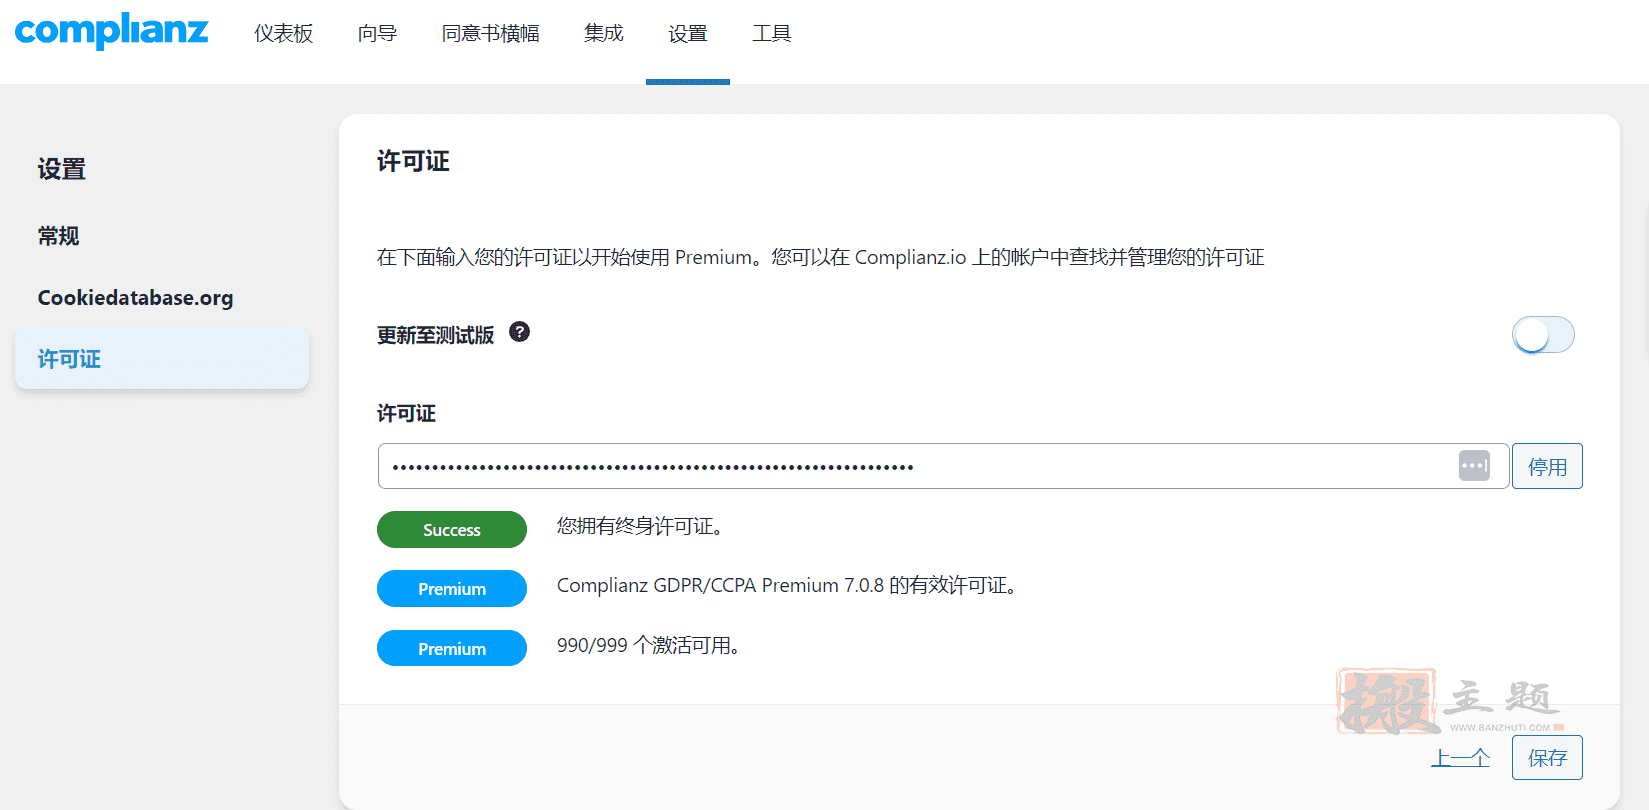Click the 更新至测试版 label
The width and height of the screenshot is (1649, 810).
435,335
